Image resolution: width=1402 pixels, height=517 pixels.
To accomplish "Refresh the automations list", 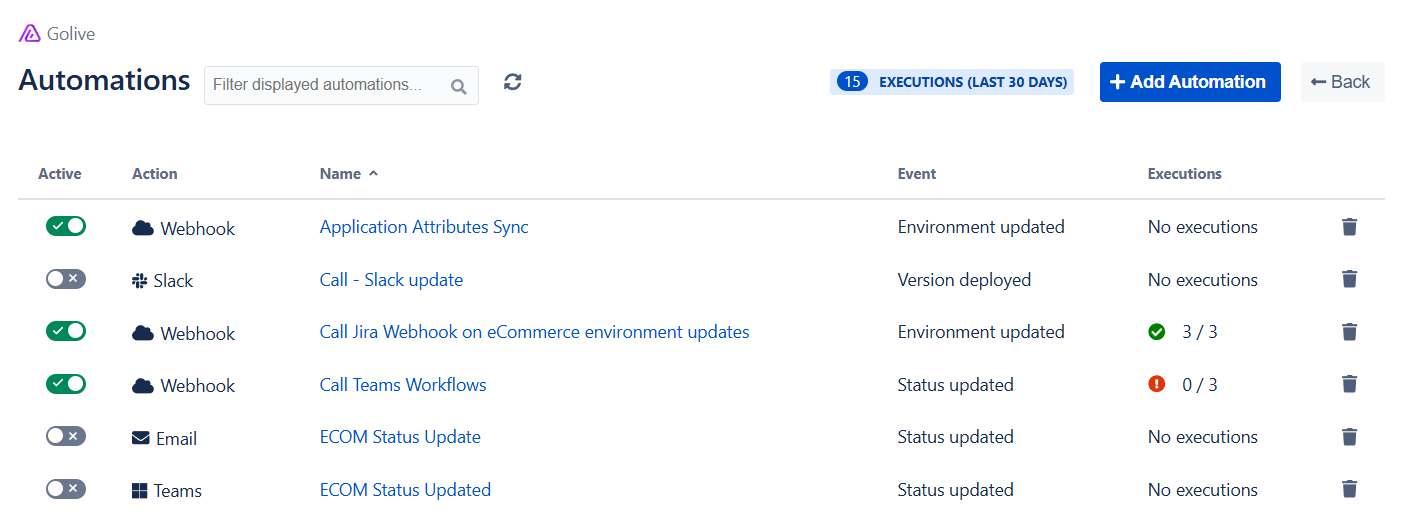I will click(513, 82).
